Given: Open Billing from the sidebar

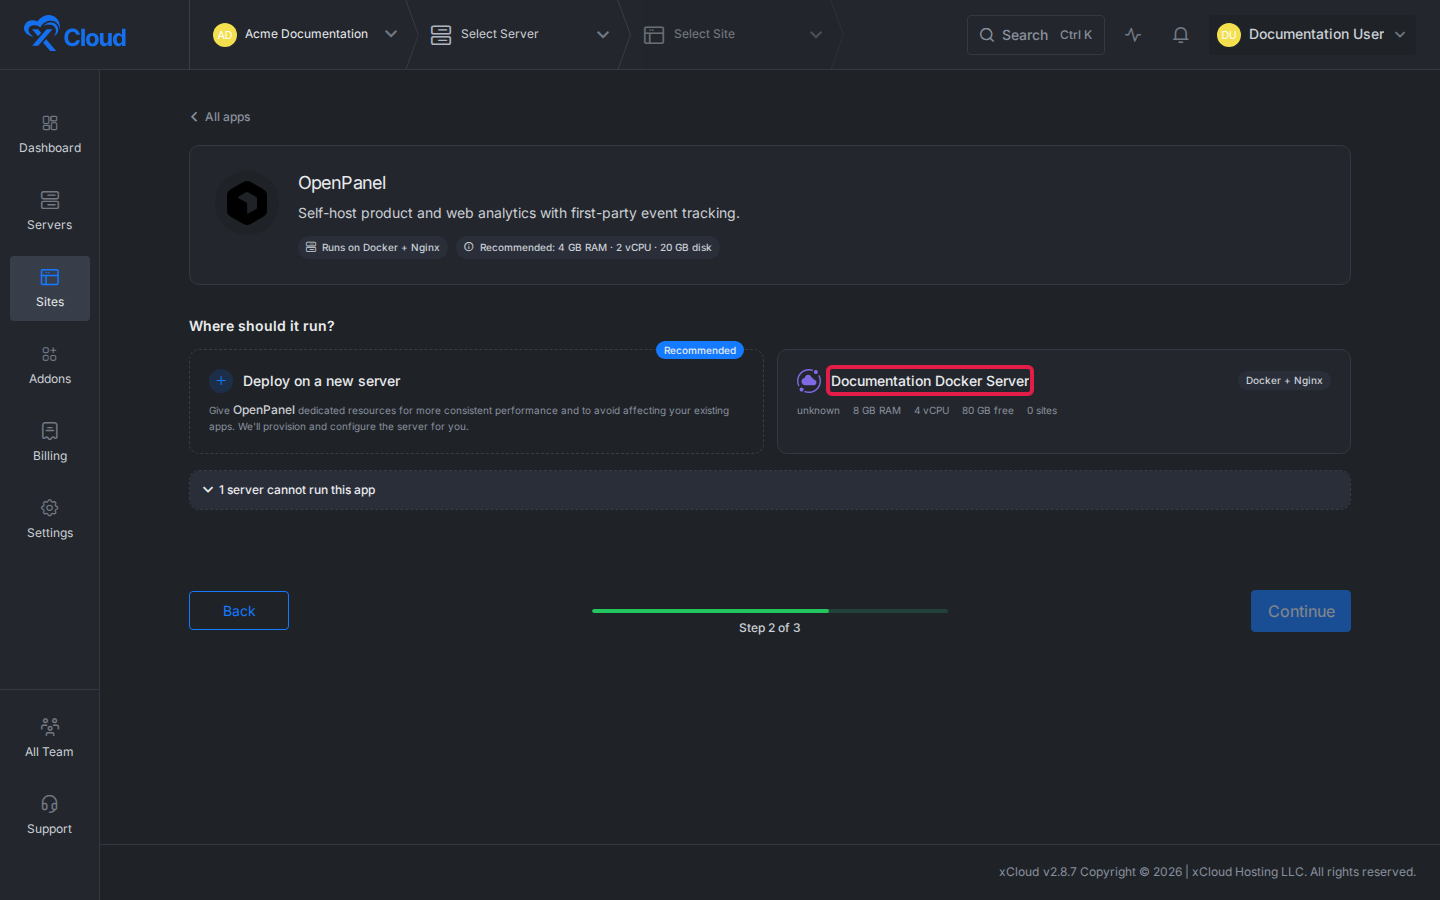Looking at the screenshot, I should click(x=50, y=442).
